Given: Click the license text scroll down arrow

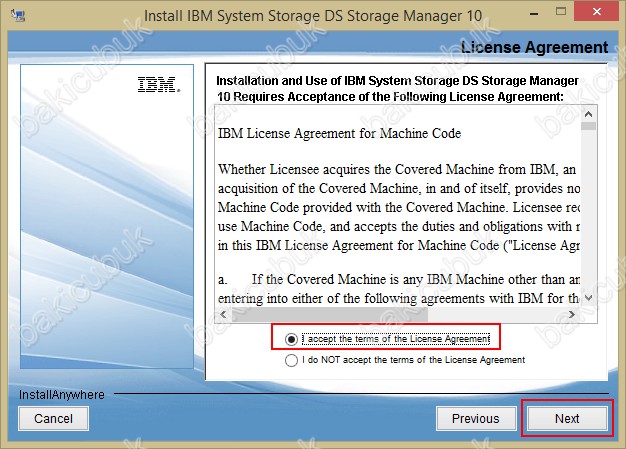Looking at the screenshot, I should 588,298.
